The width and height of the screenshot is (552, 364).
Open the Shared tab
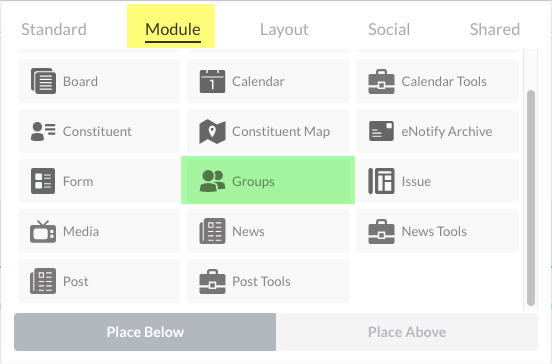pos(495,29)
